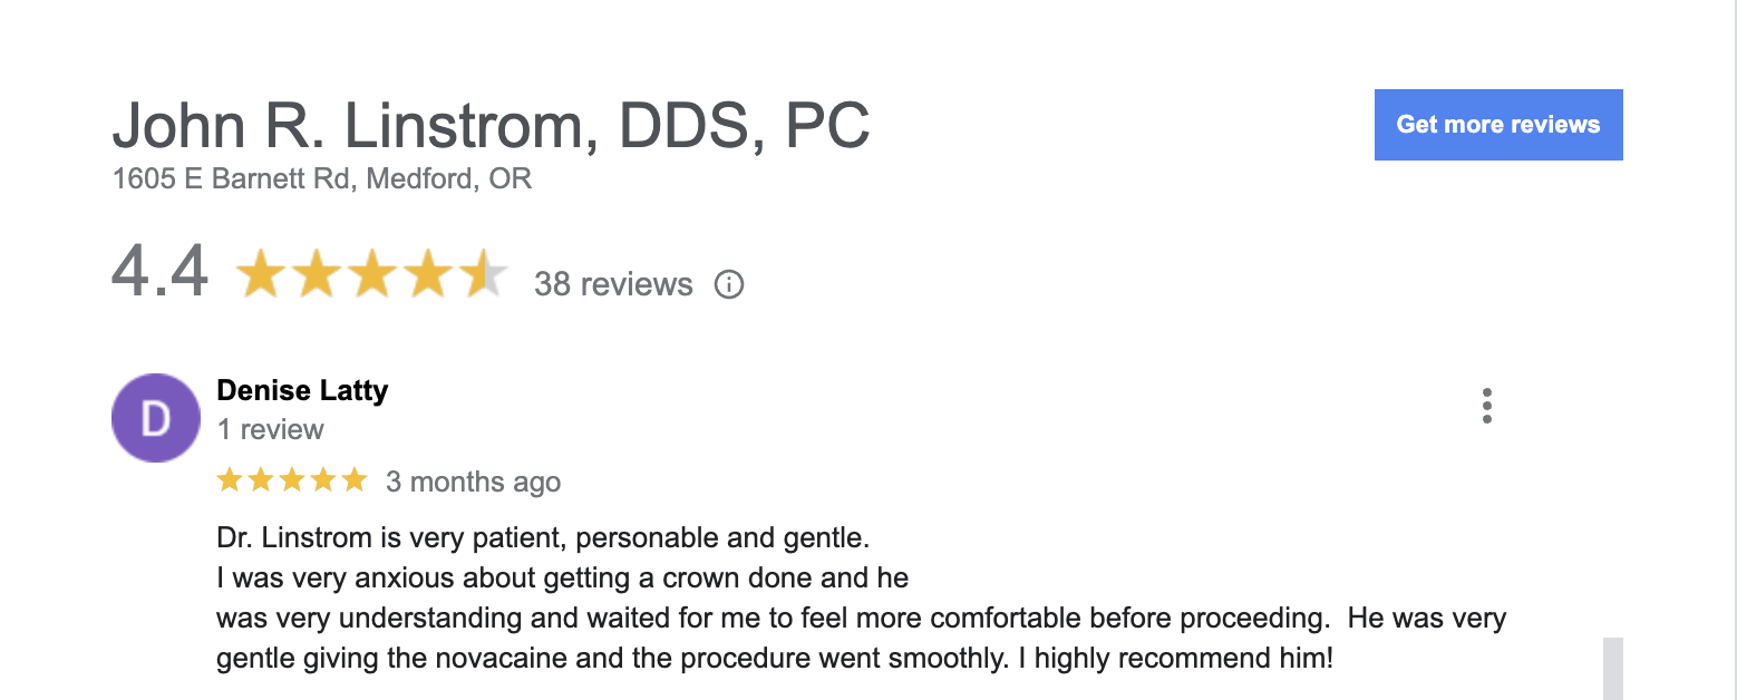Click the review line starting 'Dr. Linstrom is very patient'
Screen dimensions: 1737x700
(x=542, y=538)
